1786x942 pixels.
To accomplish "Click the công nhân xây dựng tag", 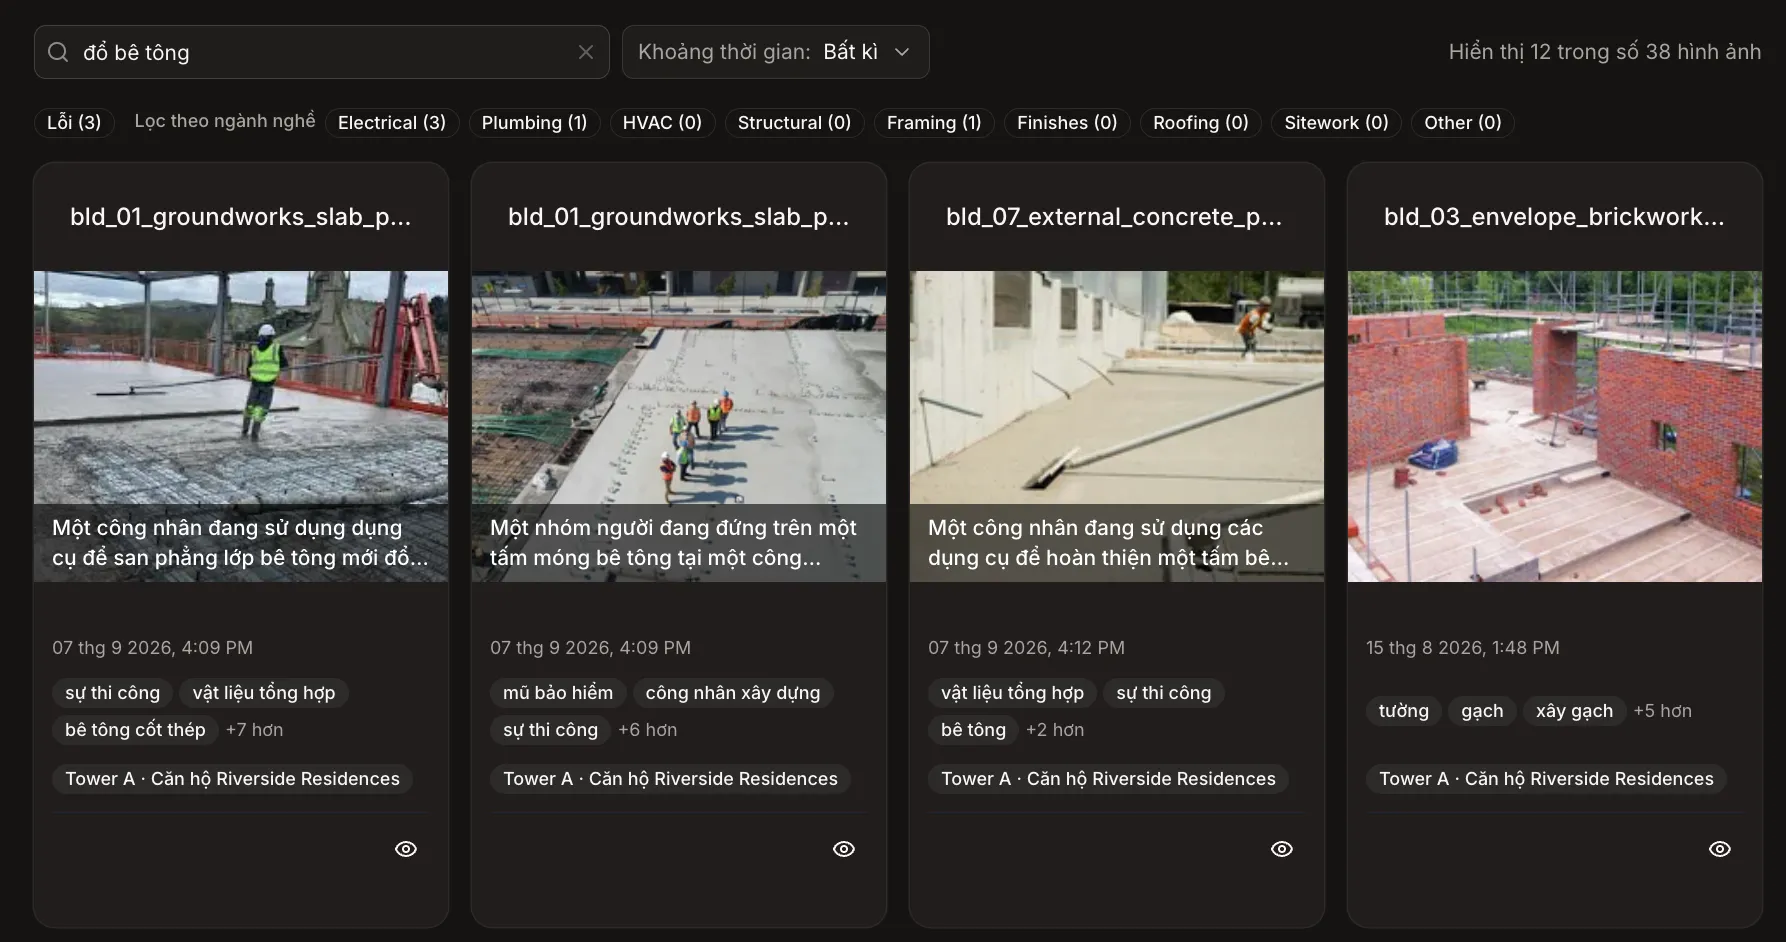I will pyautogui.click(x=733, y=693).
